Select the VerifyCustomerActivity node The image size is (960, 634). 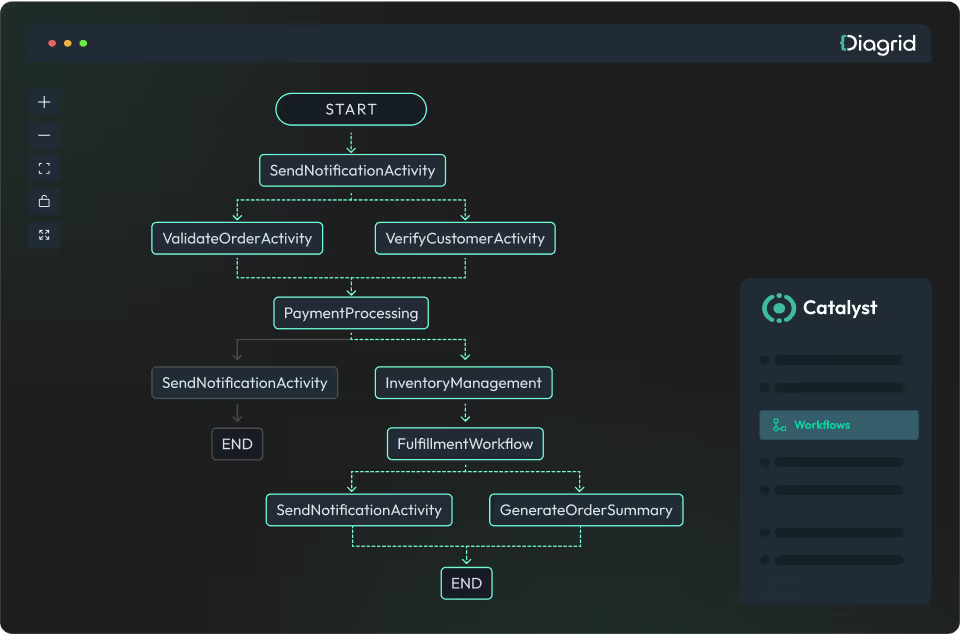coord(464,238)
